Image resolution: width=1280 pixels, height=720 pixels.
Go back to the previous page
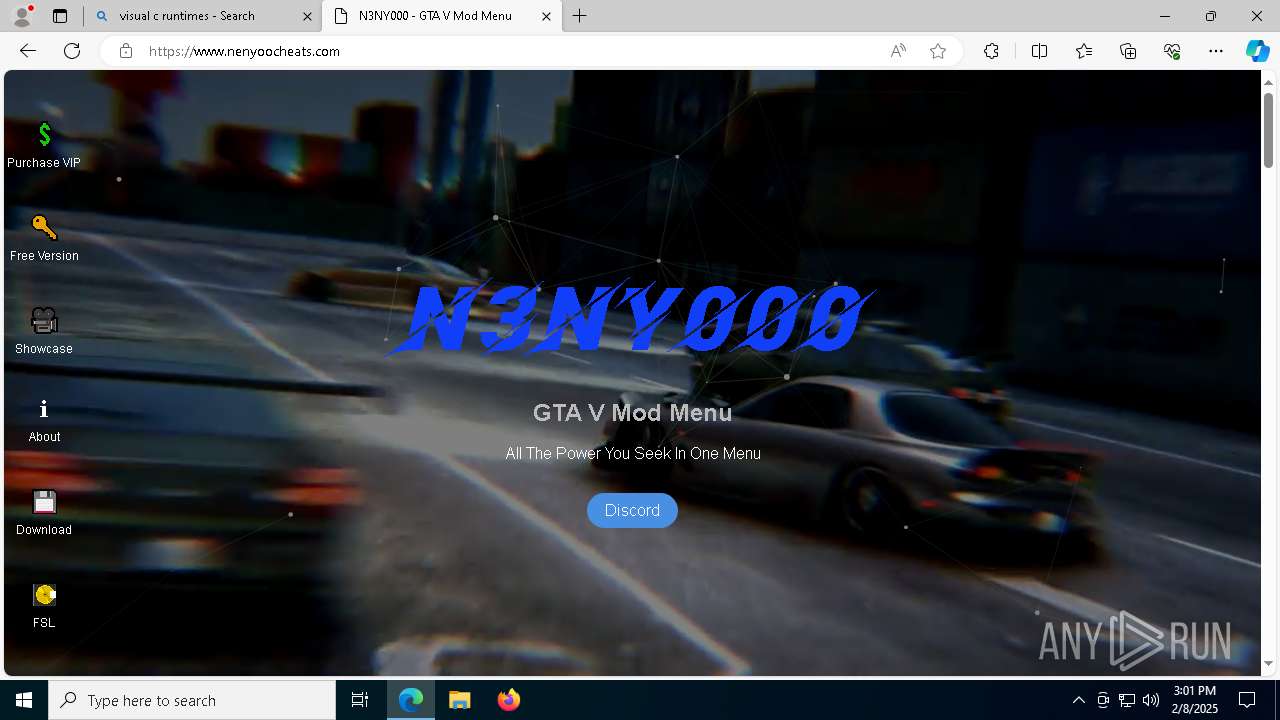tap(28, 51)
